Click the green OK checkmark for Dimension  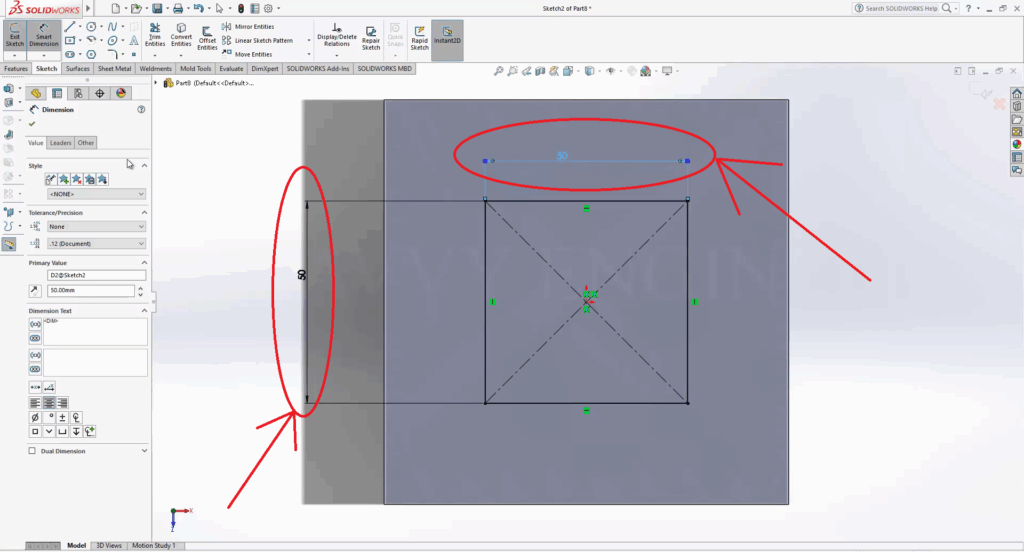(x=33, y=124)
